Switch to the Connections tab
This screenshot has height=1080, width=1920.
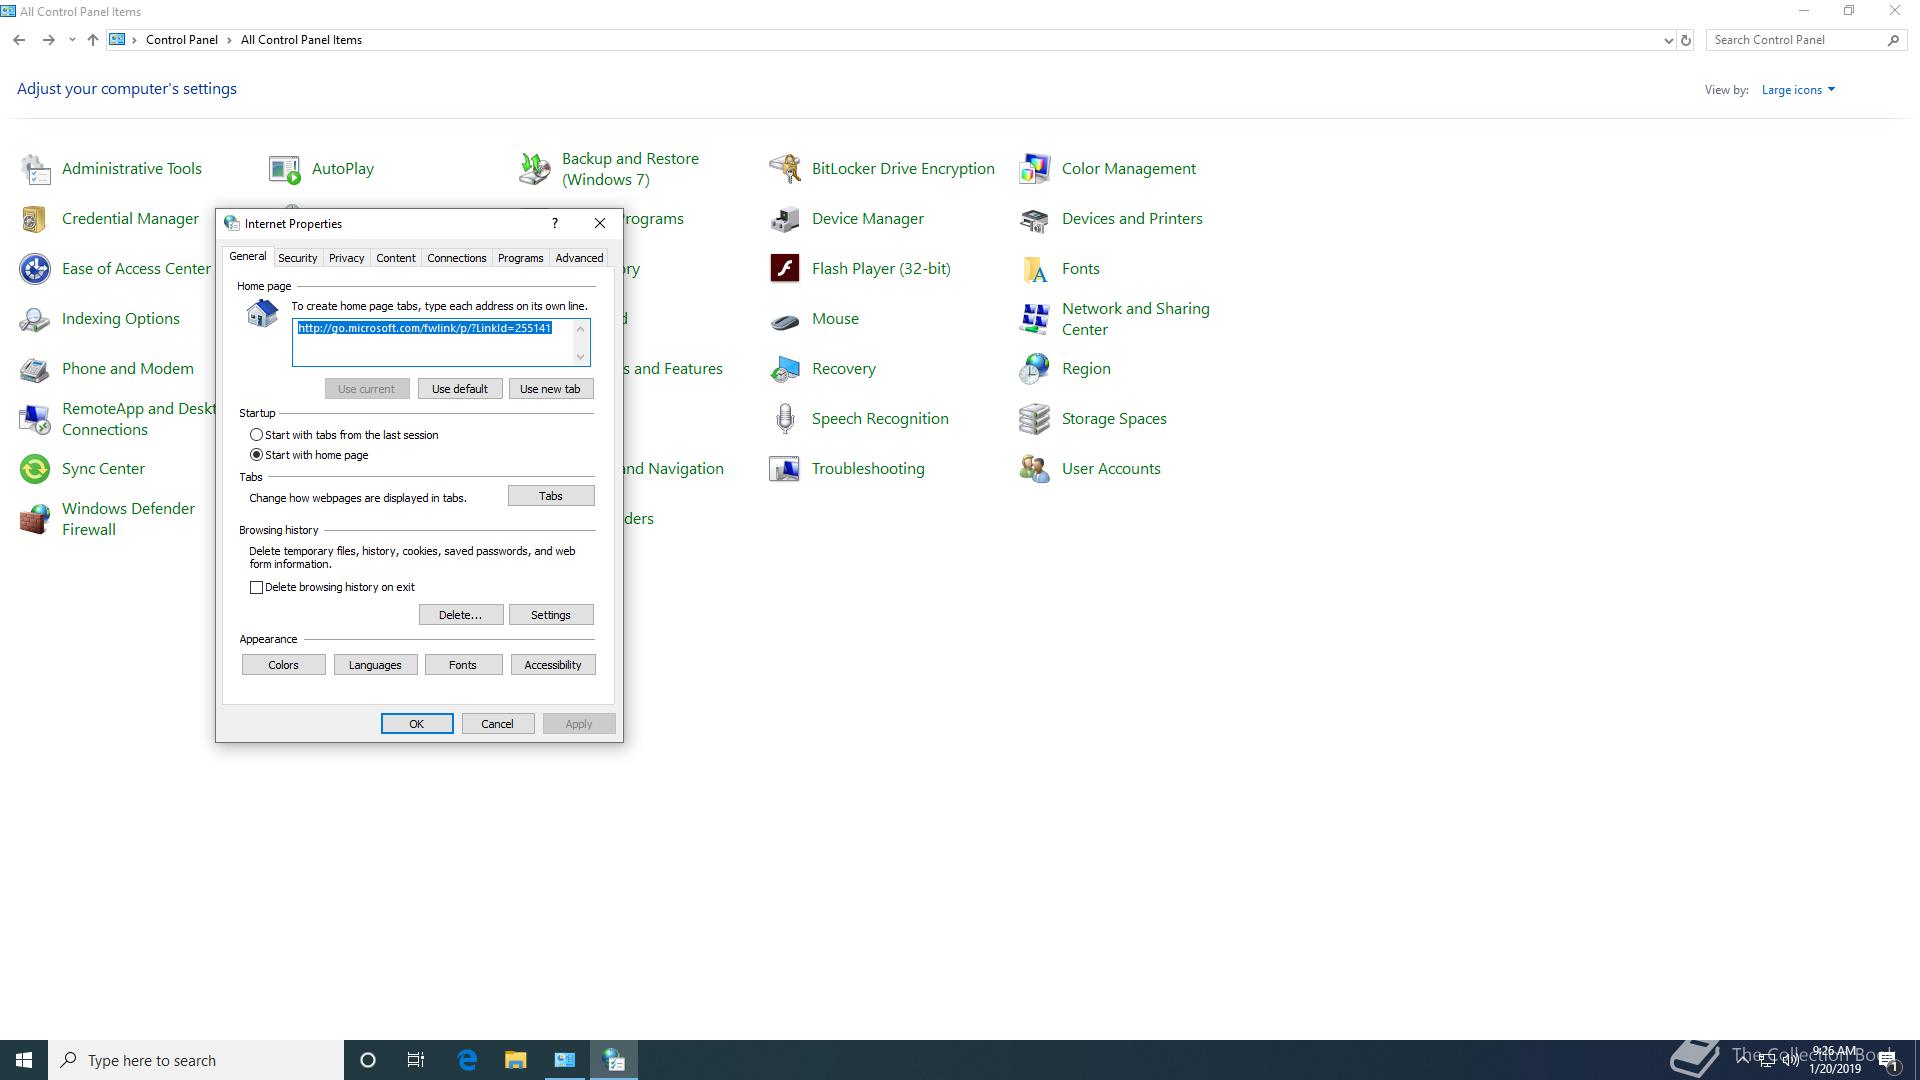pos(456,258)
